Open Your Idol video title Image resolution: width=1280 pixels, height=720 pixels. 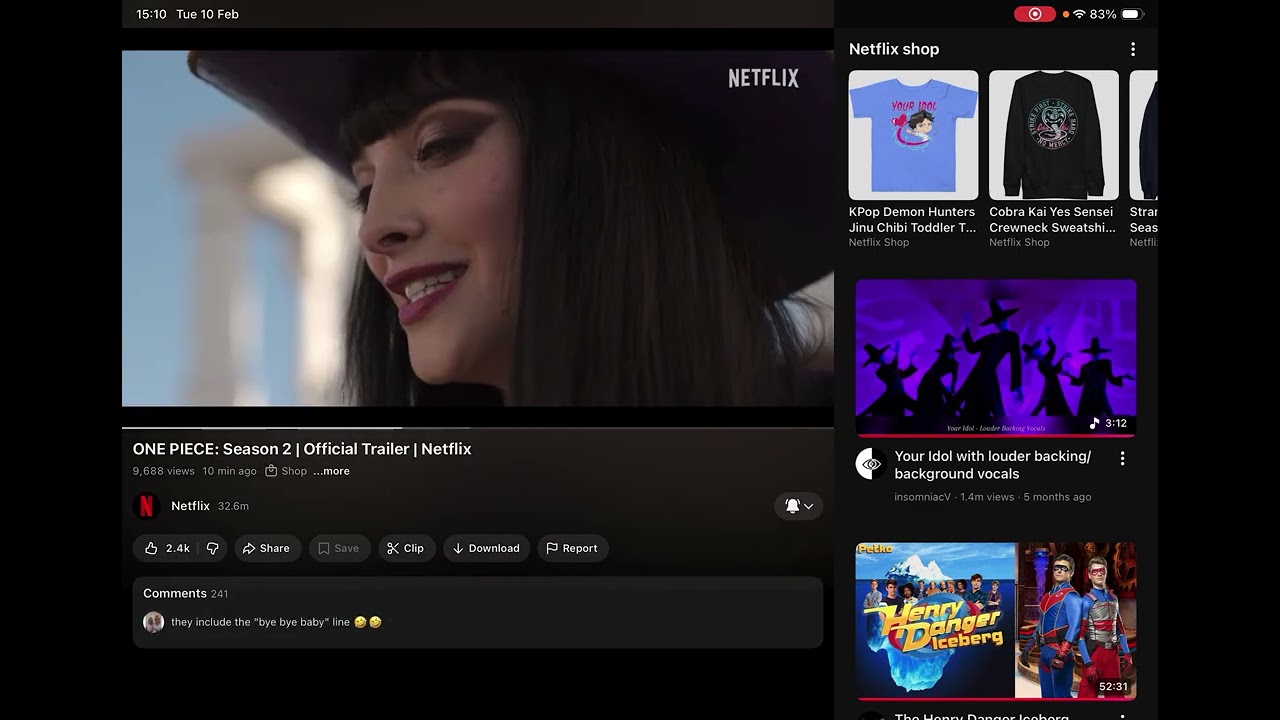992,465
